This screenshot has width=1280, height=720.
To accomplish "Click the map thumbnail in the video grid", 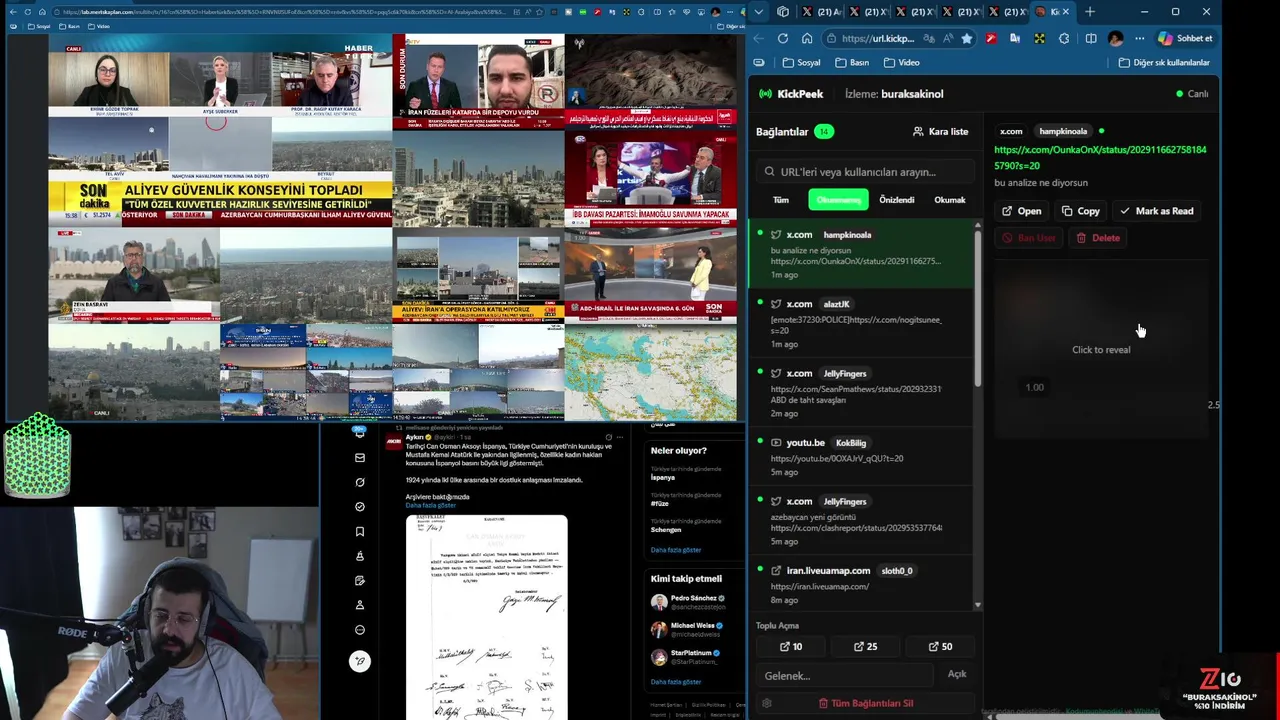I will point(650,371).
